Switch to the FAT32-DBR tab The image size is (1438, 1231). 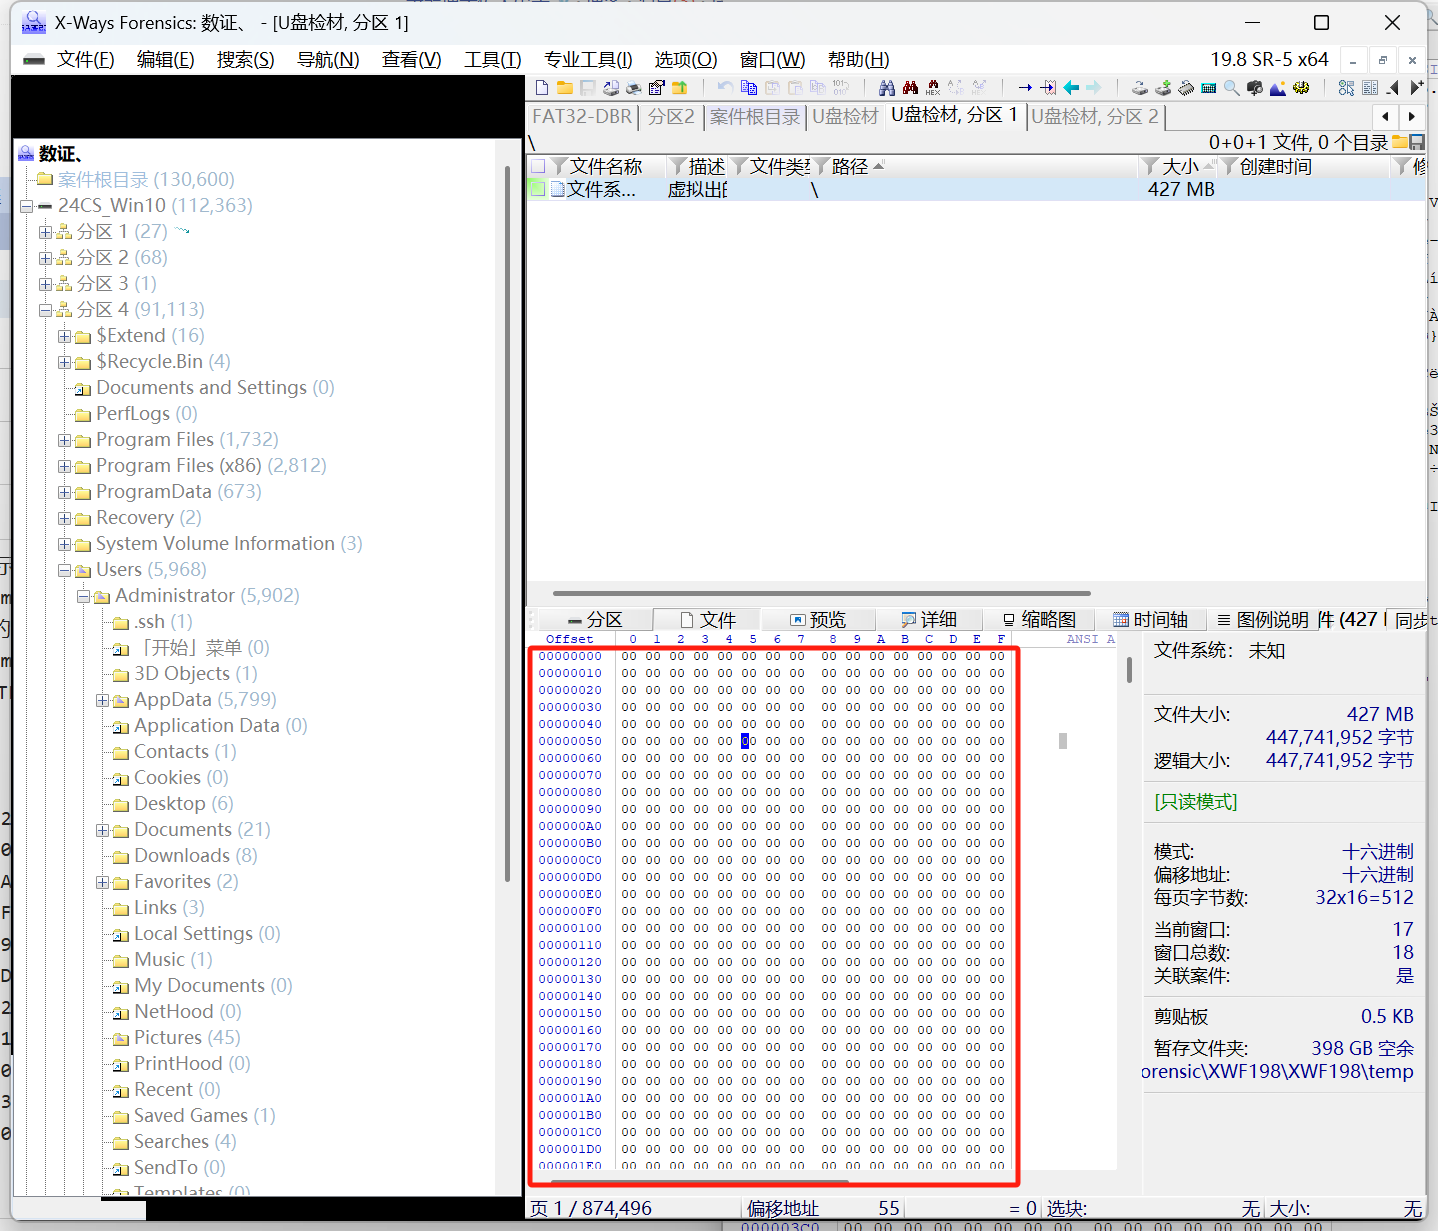click(582, 117)
